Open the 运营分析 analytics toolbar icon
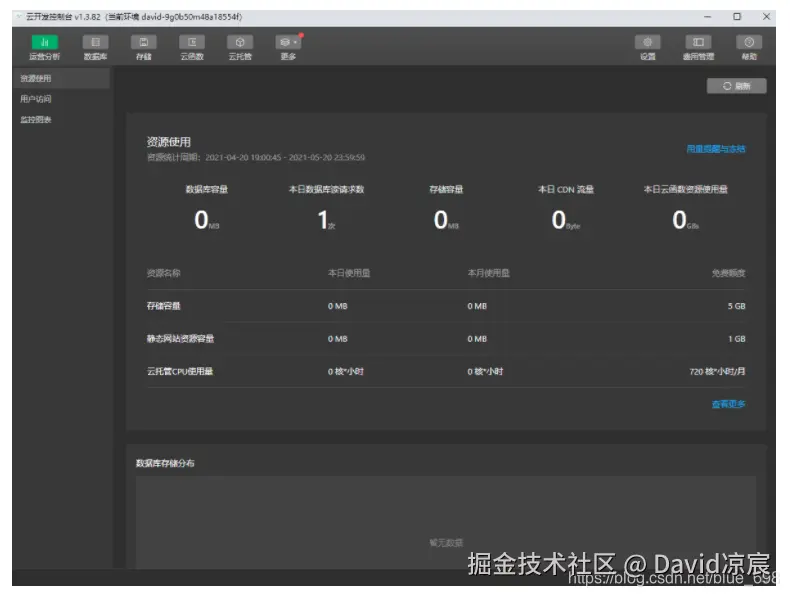Image resolution: width=790 pixels, height=597 pixels. pos(44,42)
